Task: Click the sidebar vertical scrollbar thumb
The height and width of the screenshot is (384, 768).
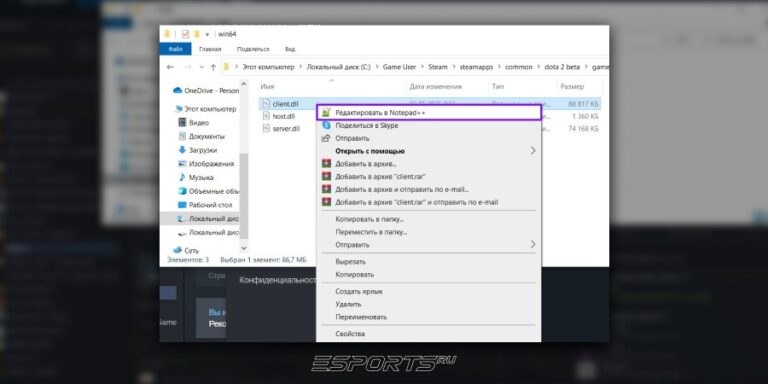Action: tap(244, 196)
